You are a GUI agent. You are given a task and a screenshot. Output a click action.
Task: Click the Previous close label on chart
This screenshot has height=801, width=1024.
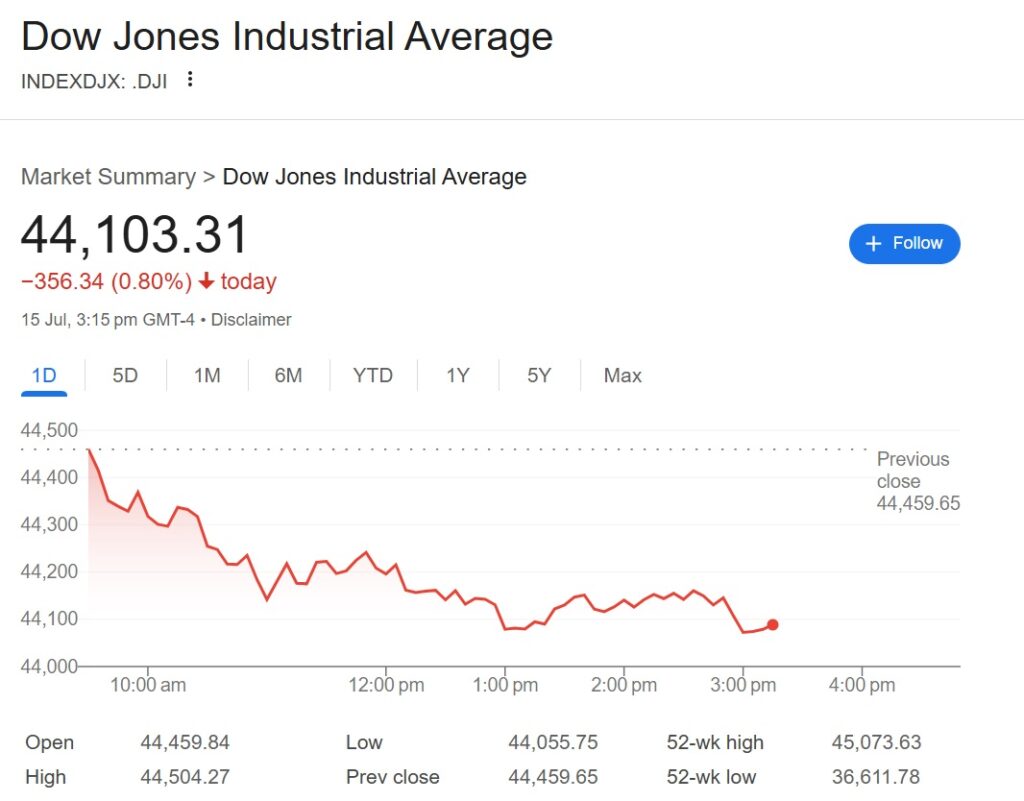point(914,470)
